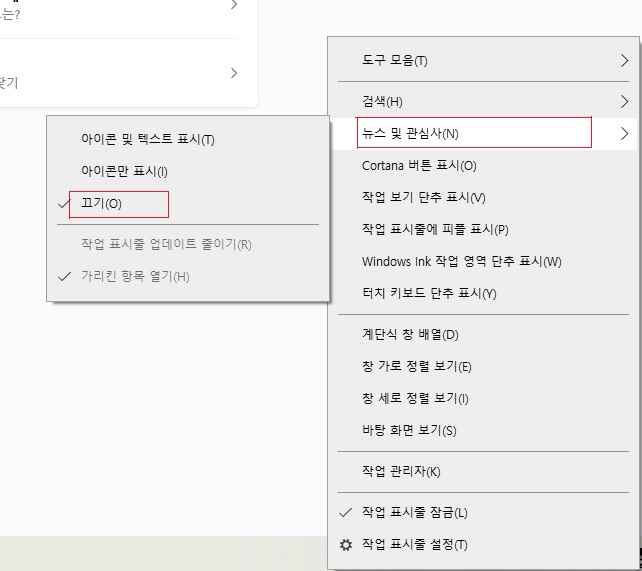
Task: Expand the 검색(H) submenu arrow
Action: coord(624,102)
